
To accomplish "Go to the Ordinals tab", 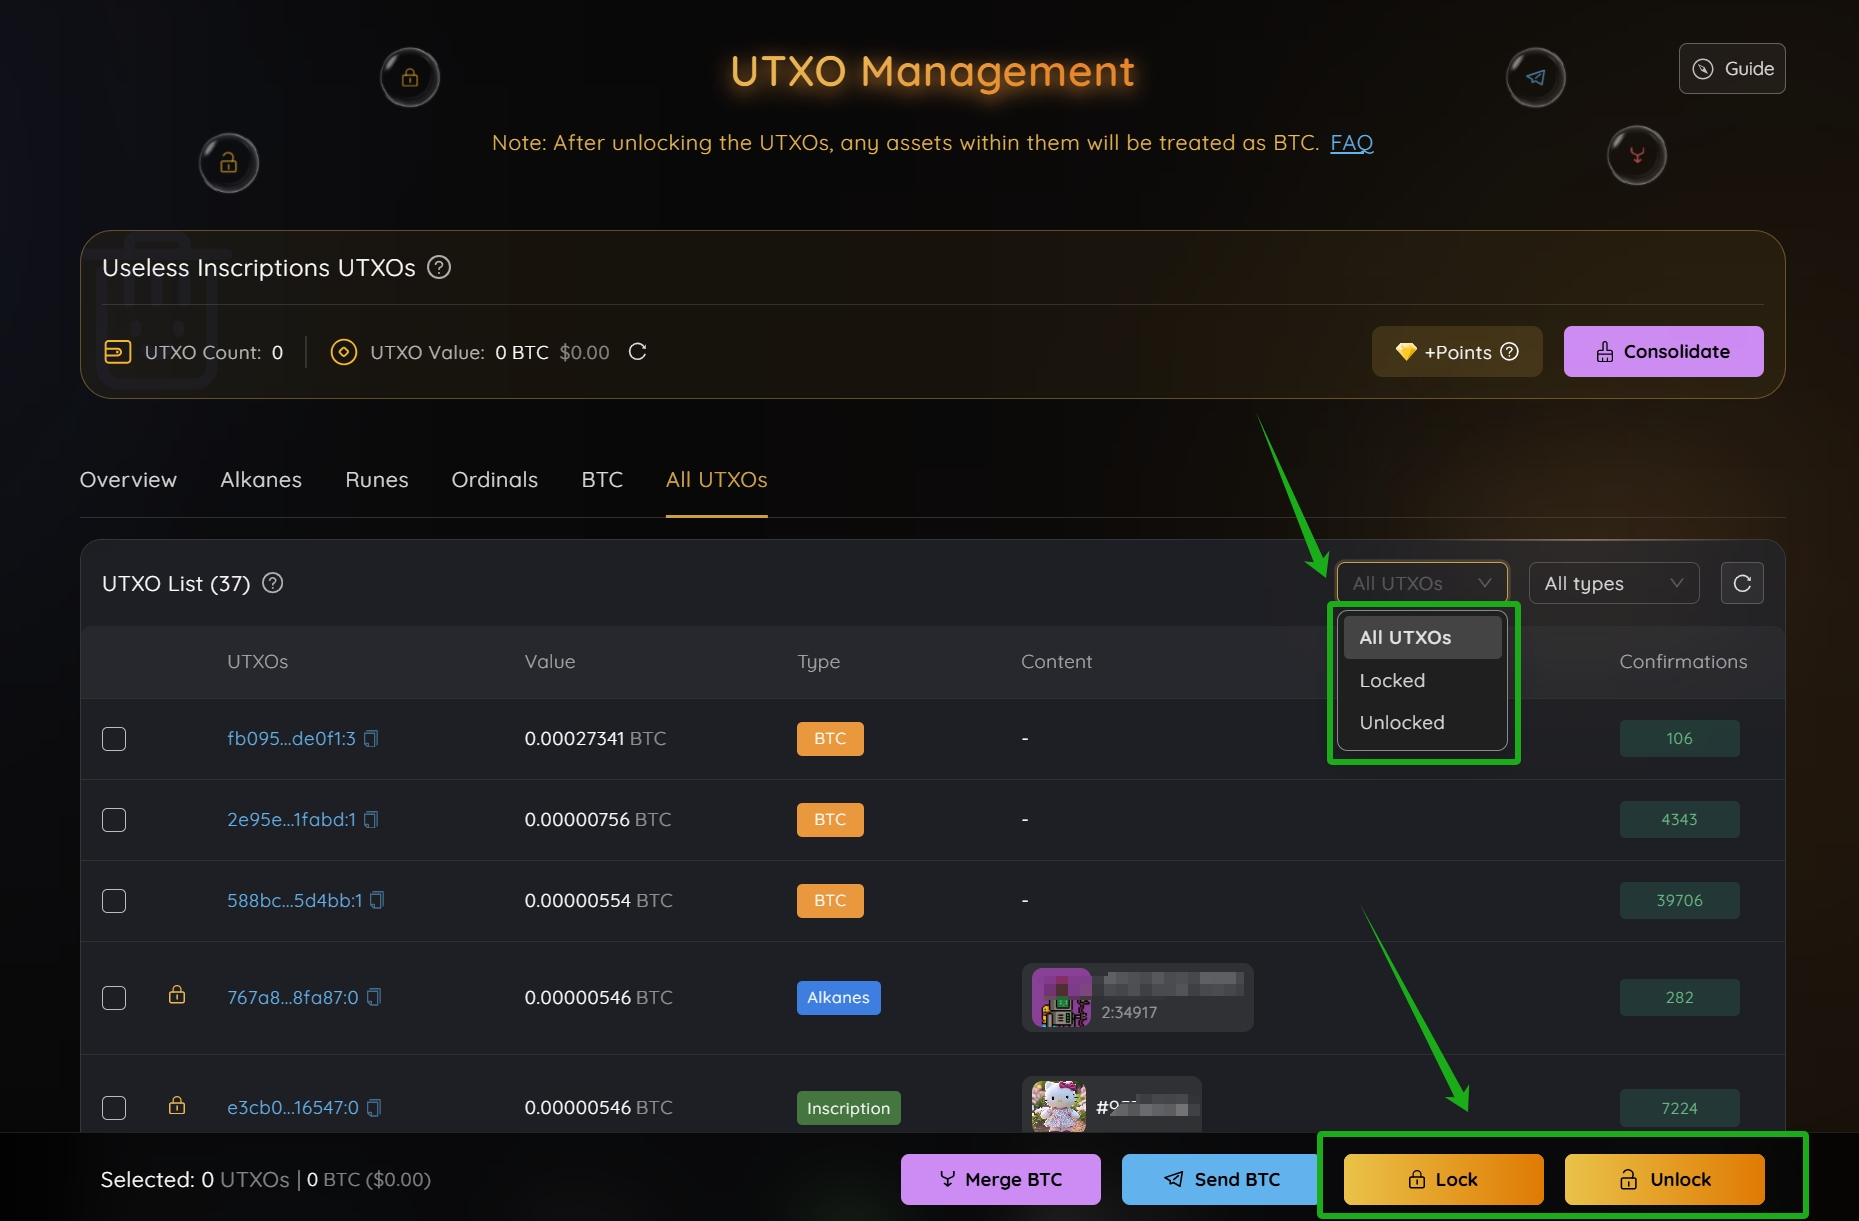I will (494, 480).
